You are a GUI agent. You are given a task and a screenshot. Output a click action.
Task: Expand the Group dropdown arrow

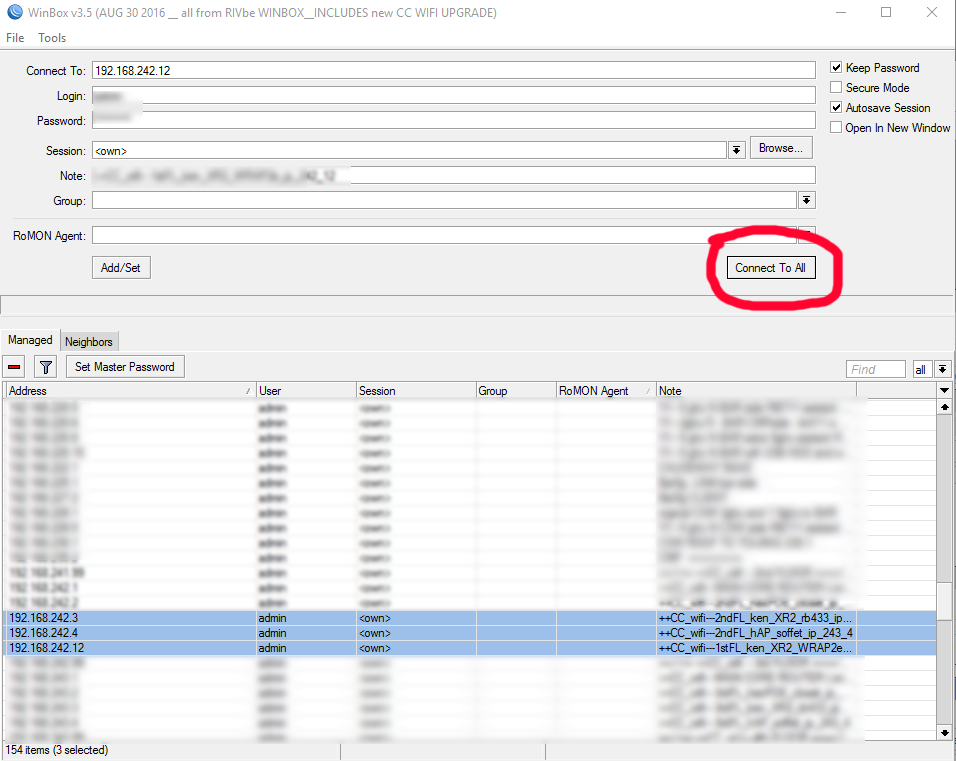(x=807, y=200)
